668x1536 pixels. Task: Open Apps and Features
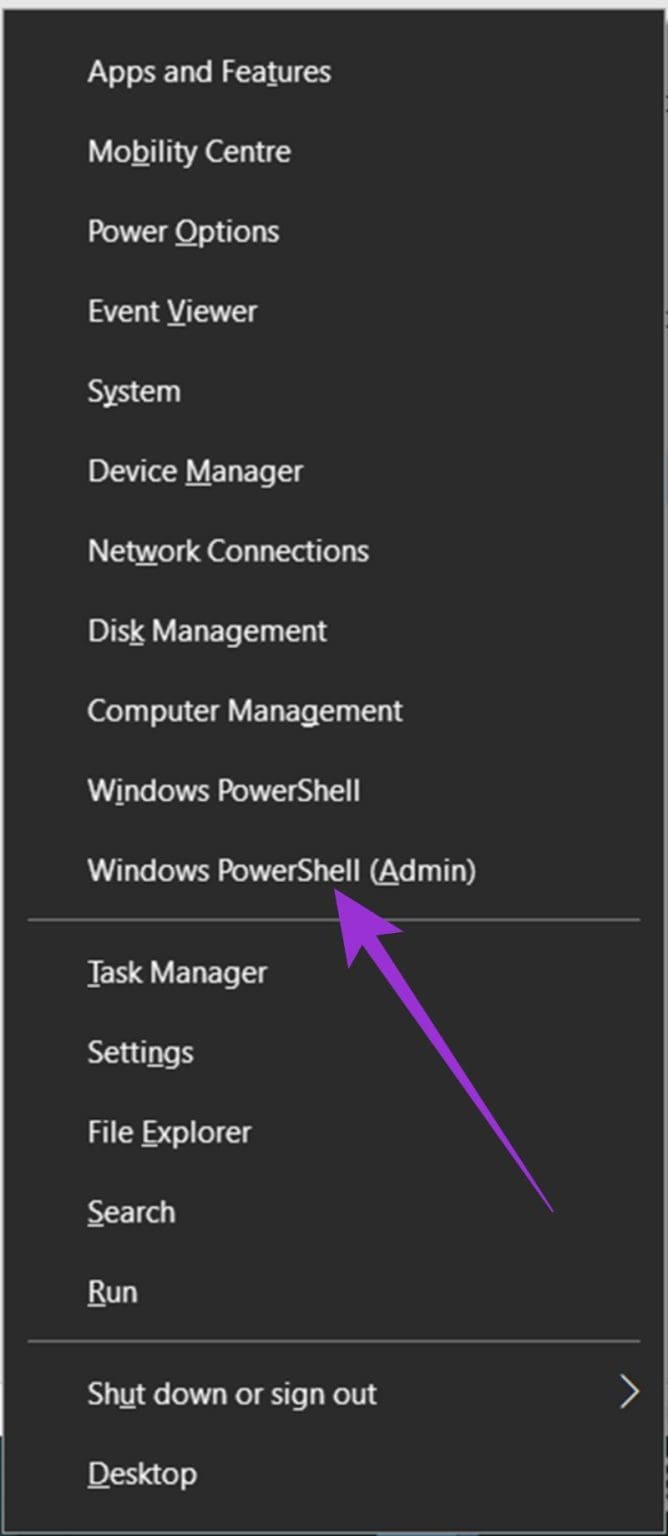tap(209, 71)
